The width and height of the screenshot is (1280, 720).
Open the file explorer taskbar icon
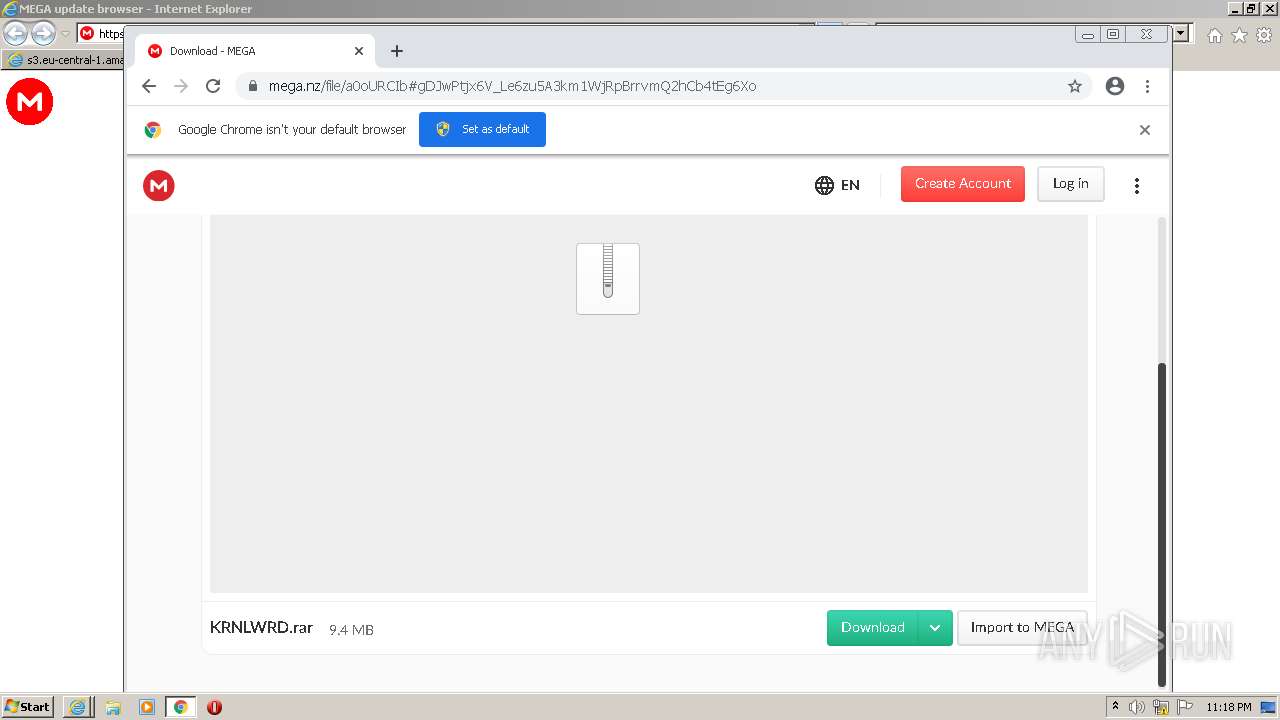tap(113, 707)
